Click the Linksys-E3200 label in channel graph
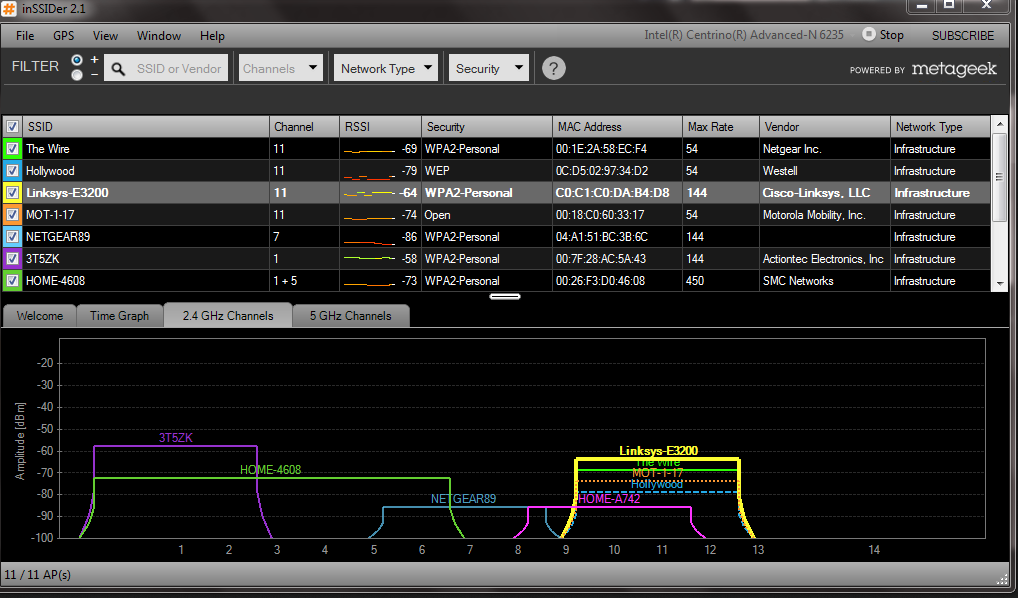 [x=658, y=451]
